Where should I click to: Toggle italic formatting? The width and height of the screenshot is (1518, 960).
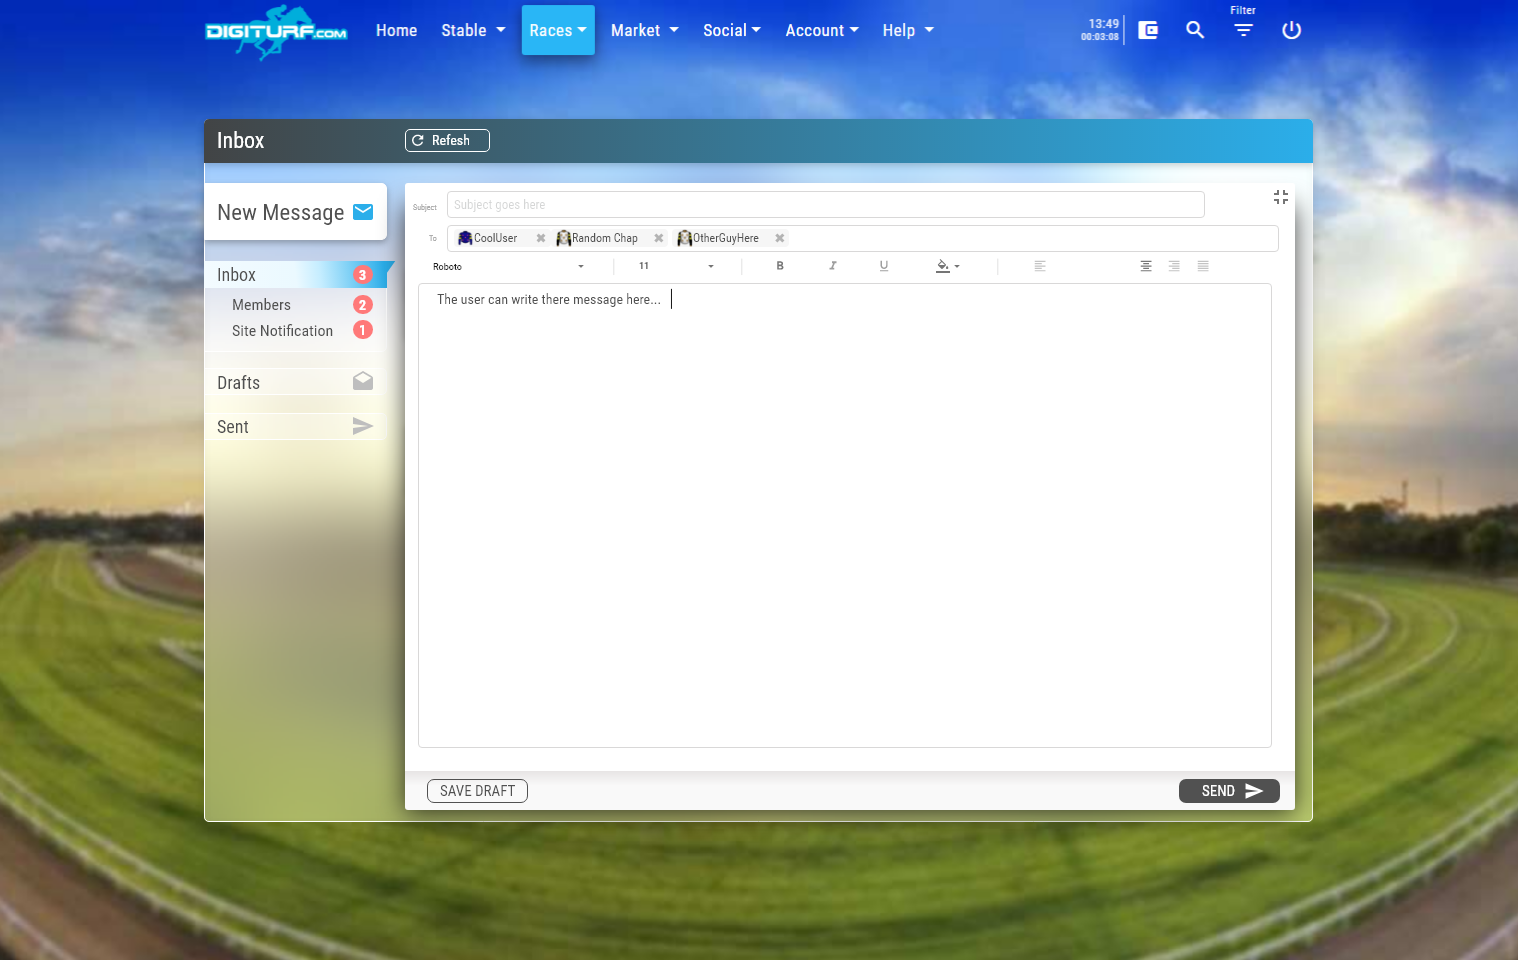(x=832, y=266)
